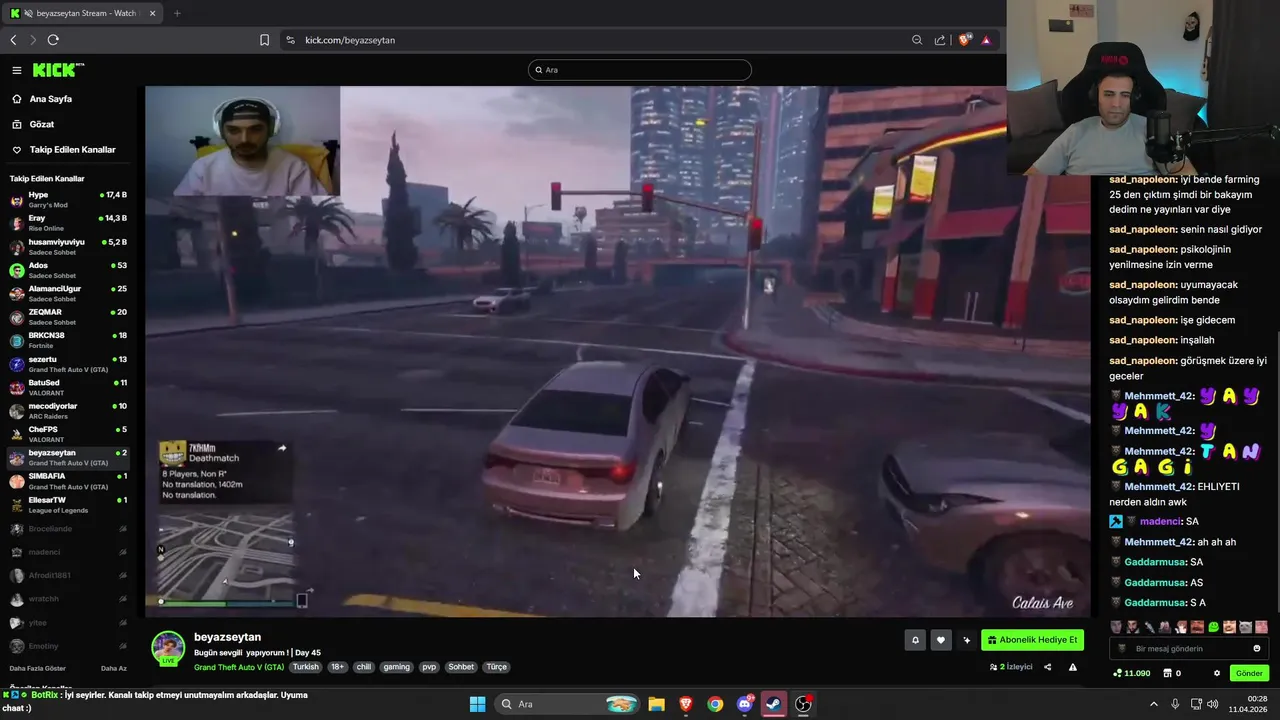Click the Sohbet tag

point(461,667)
